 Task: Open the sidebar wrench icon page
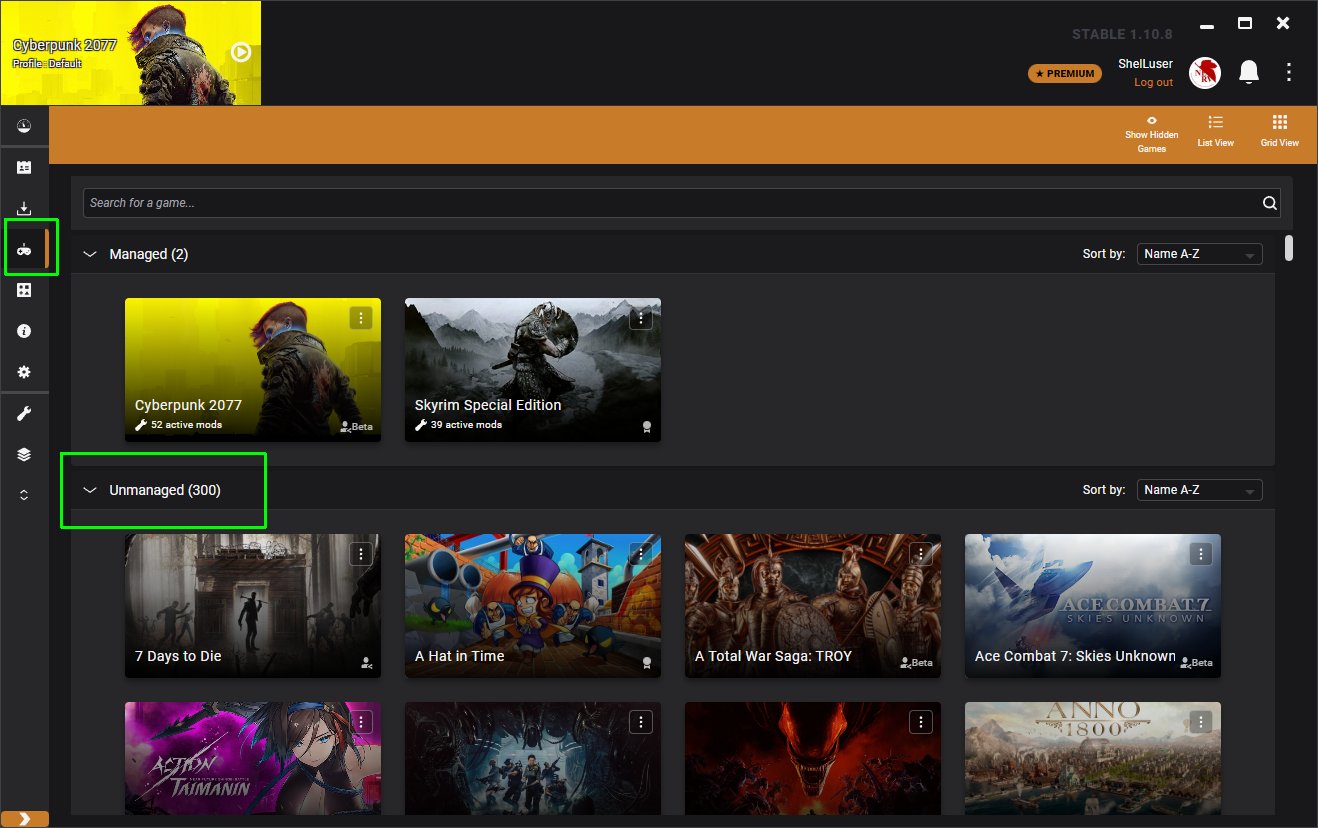click(24, 414)
